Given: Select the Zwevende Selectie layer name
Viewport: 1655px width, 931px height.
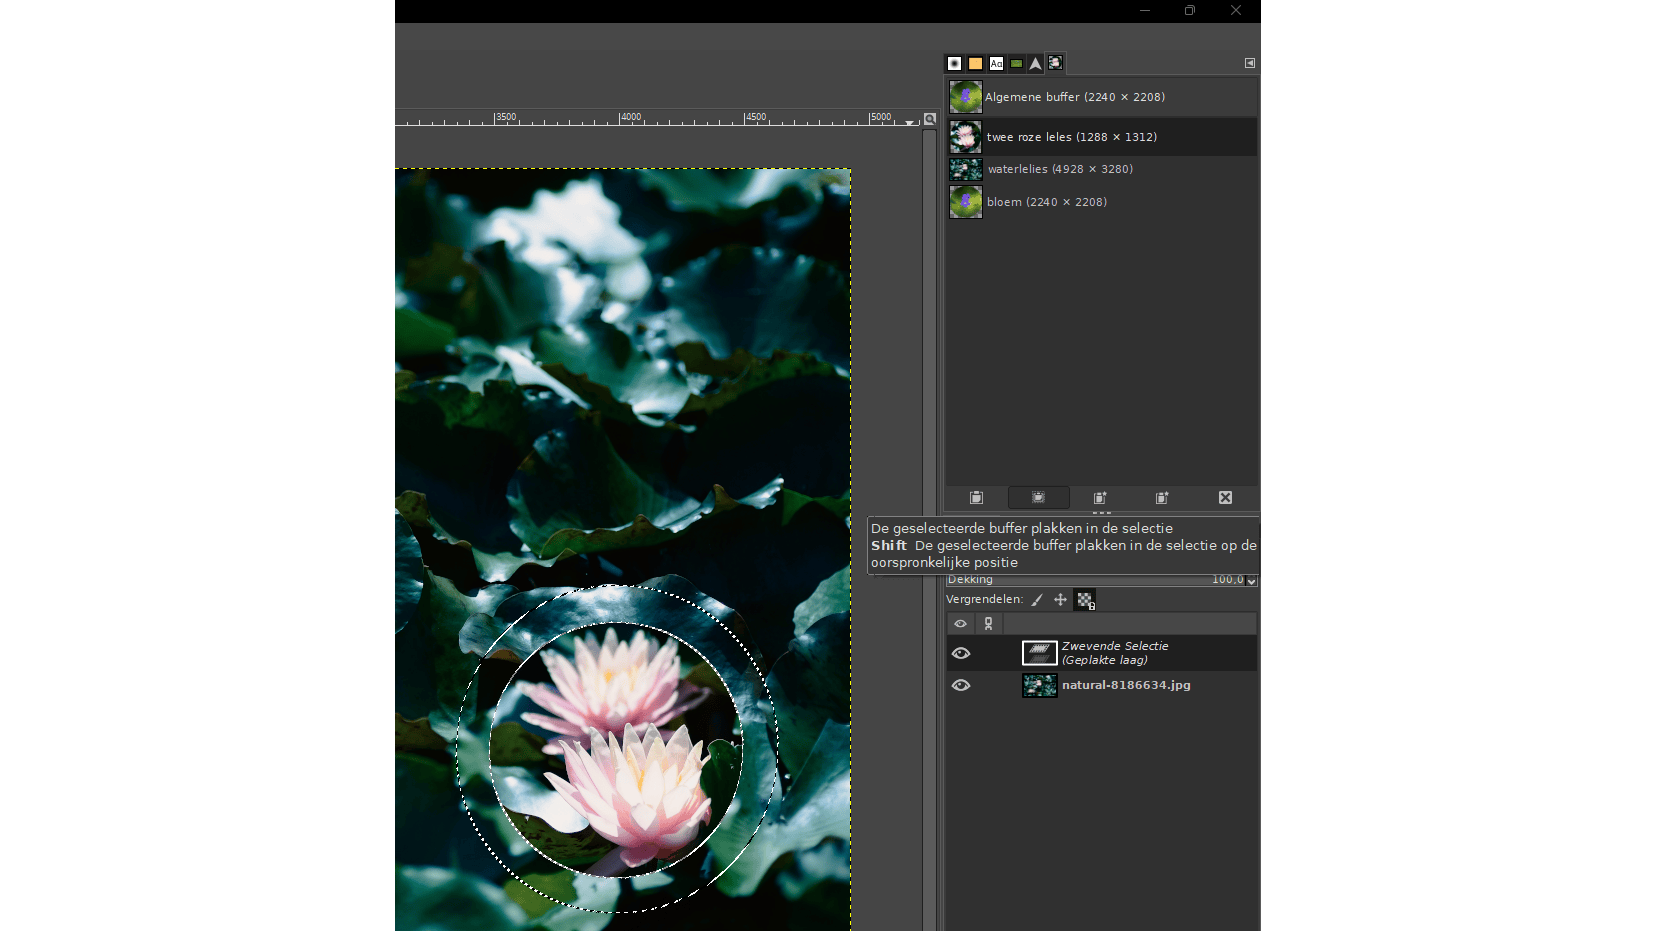Looking at the screenshot, I should click(1114, 653).
